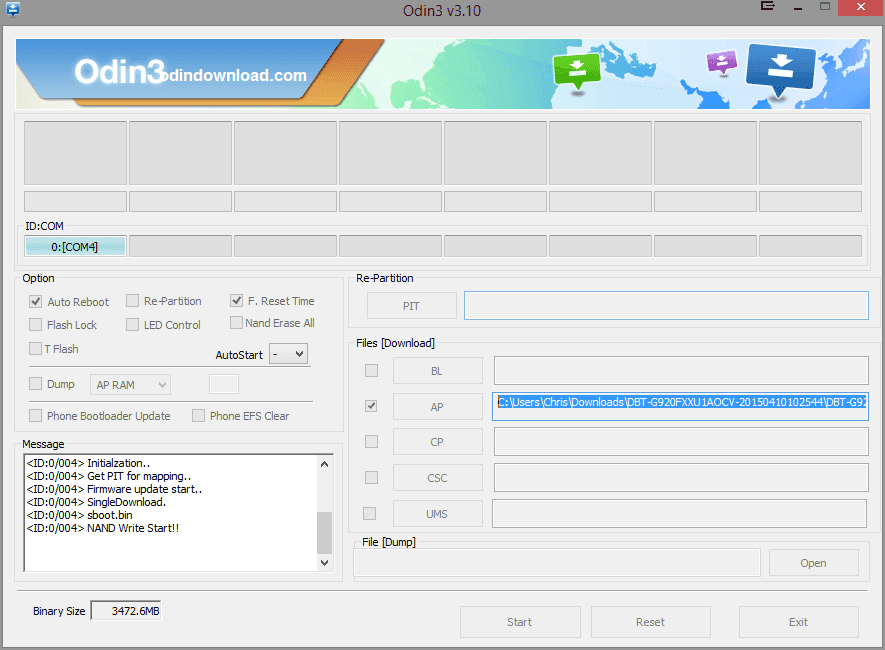The width and height of the screenshot is (885, 650).
Task: Click the Start button
Action: coord(520,622)
